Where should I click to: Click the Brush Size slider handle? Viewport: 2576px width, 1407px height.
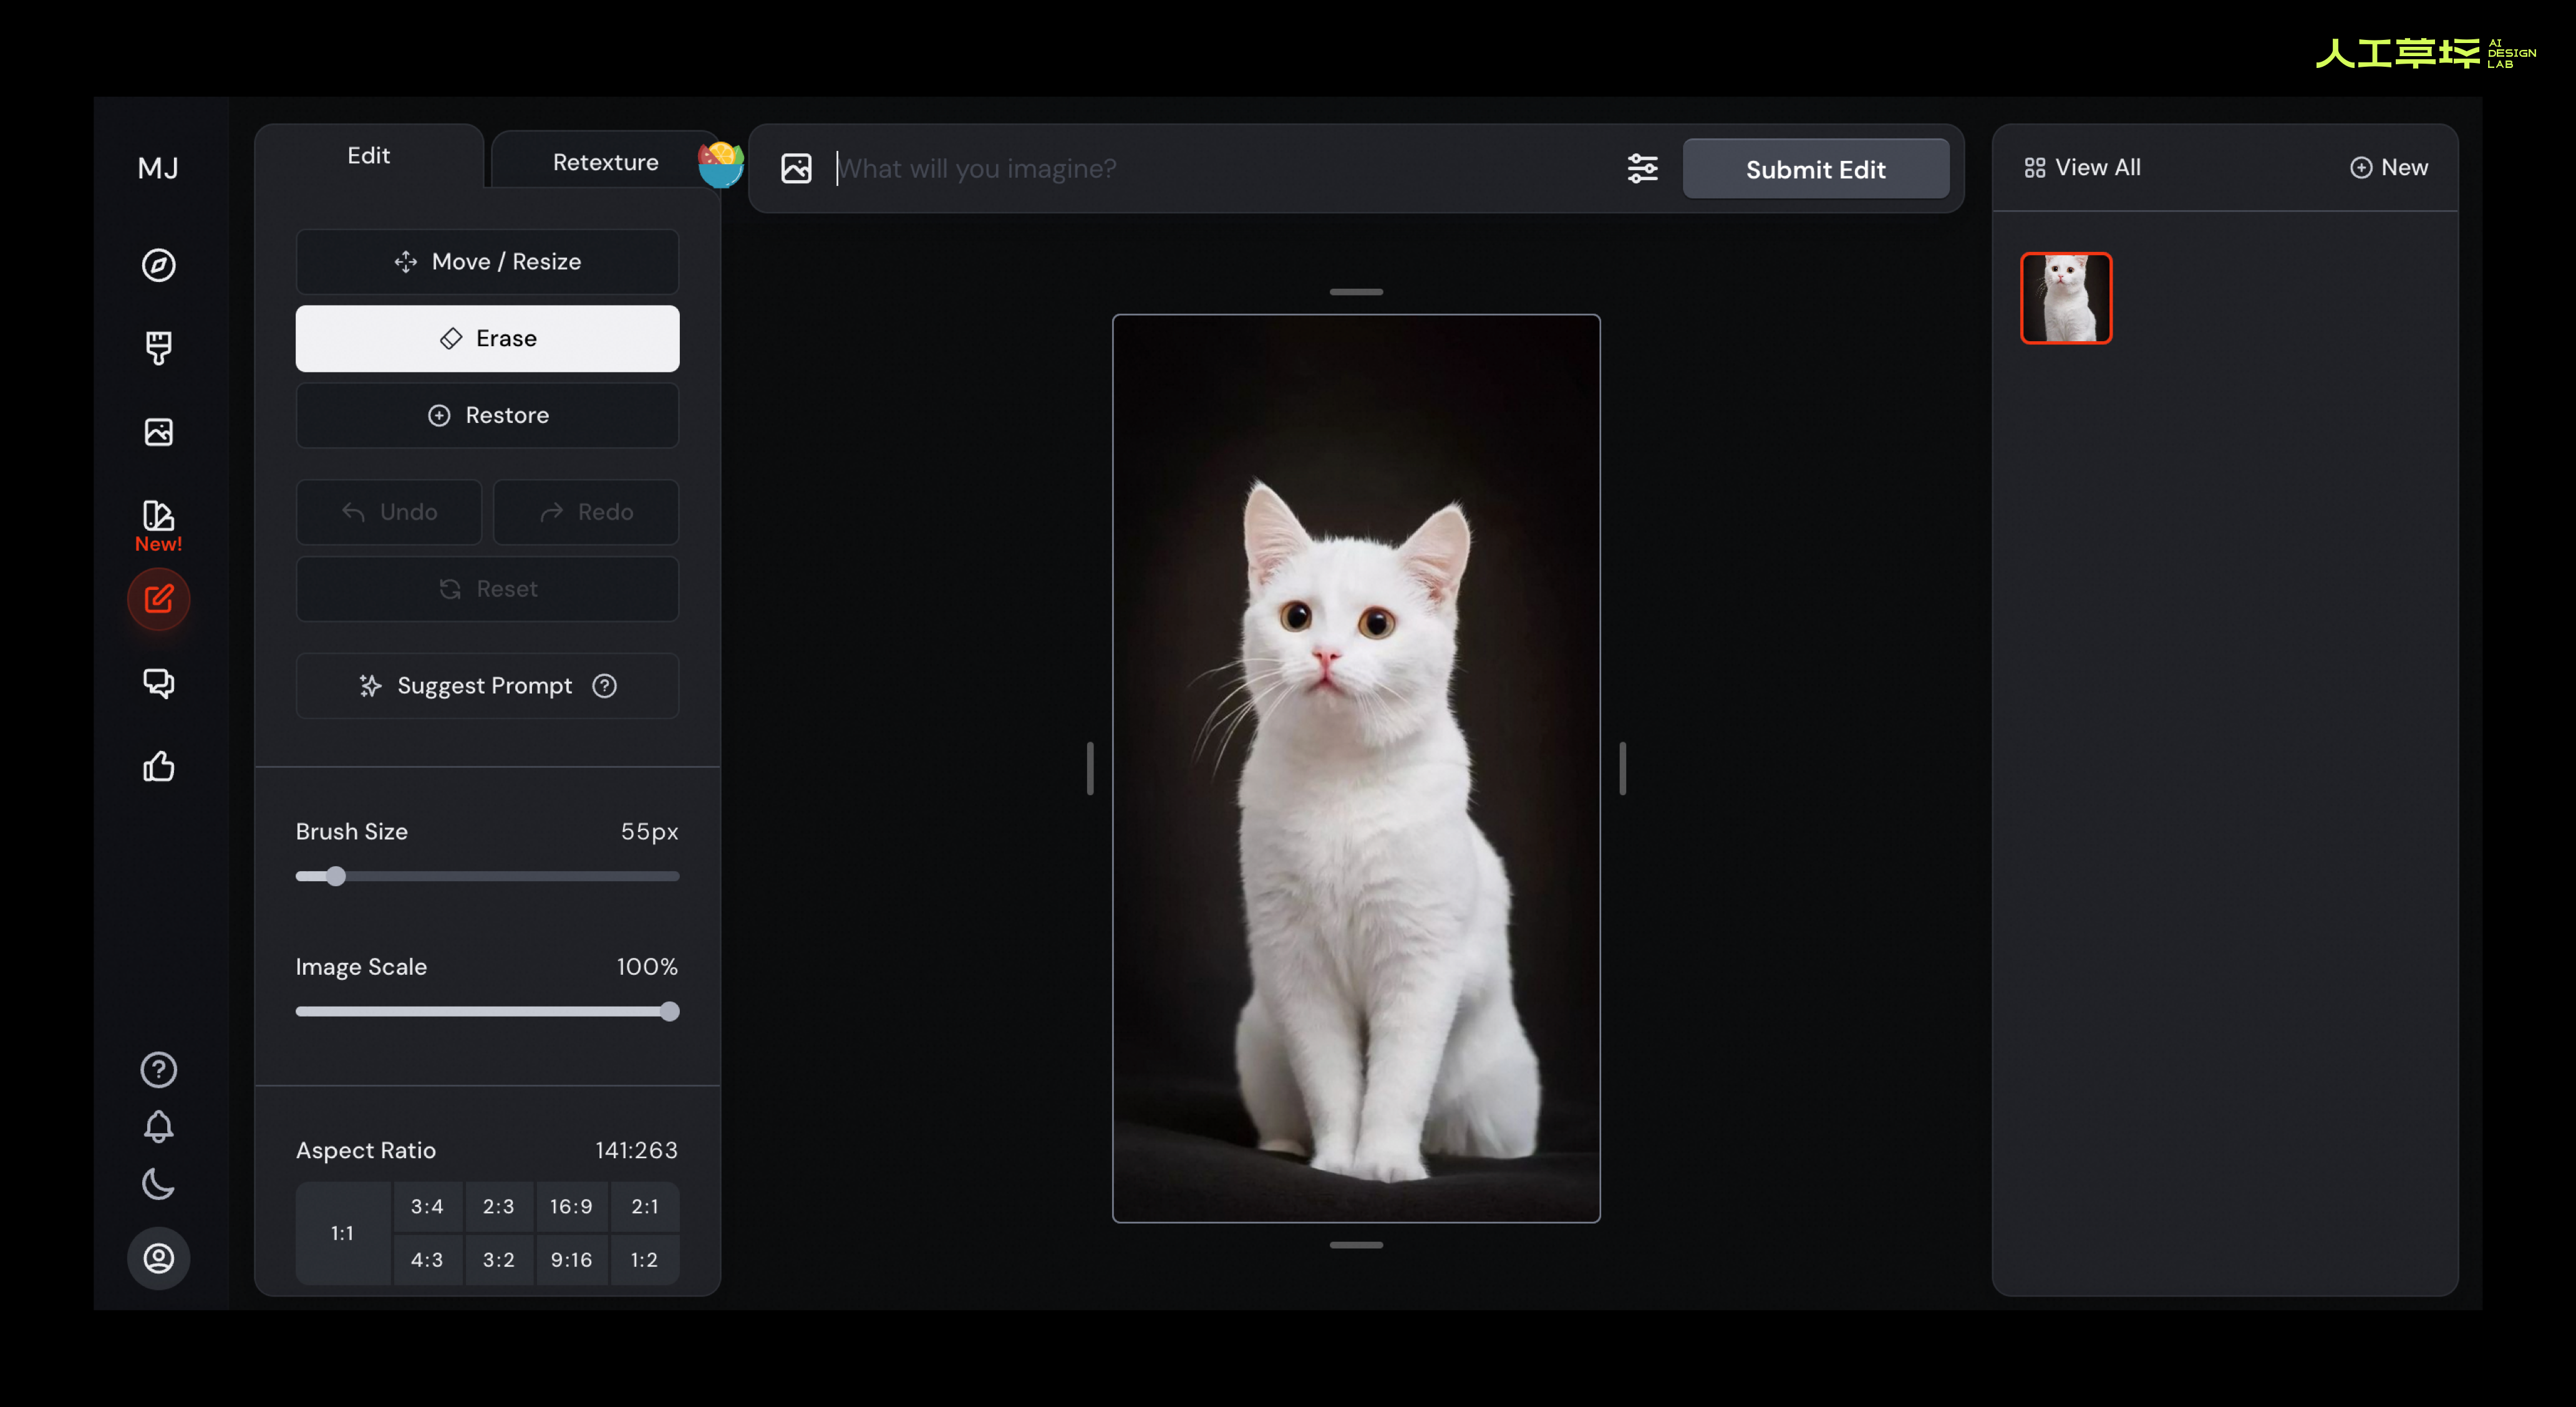pos(336,876)
